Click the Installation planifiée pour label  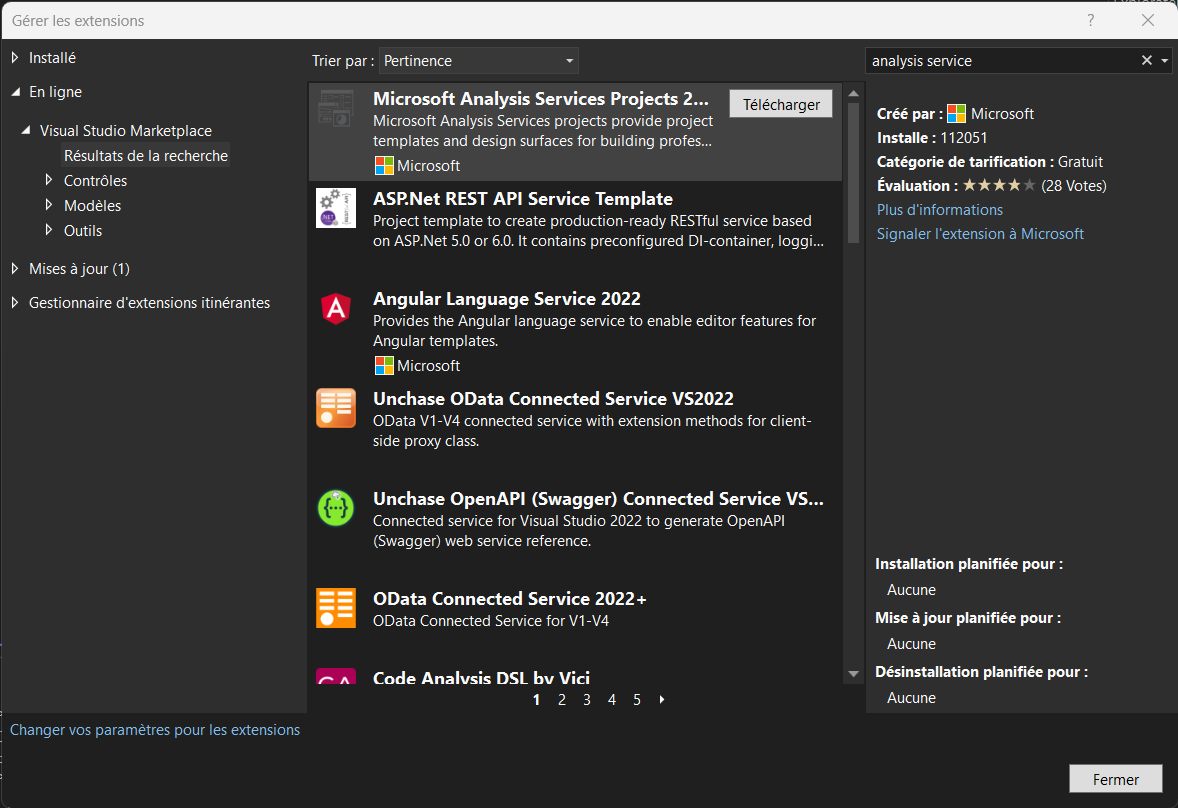969,564
